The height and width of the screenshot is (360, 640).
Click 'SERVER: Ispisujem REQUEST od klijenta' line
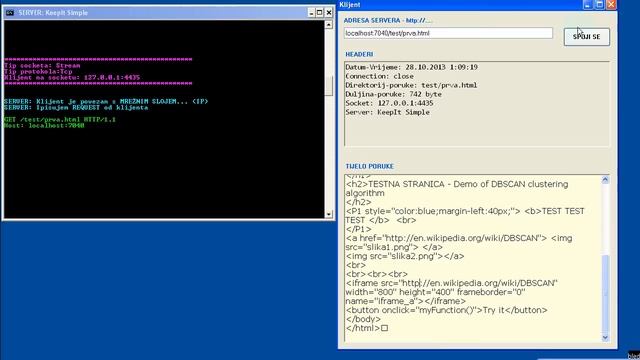click(x=76, y=108)
